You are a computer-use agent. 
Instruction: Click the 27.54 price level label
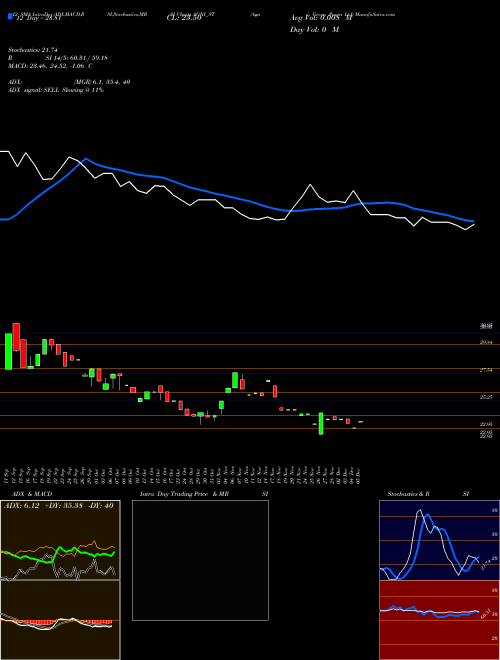point(486,370)
